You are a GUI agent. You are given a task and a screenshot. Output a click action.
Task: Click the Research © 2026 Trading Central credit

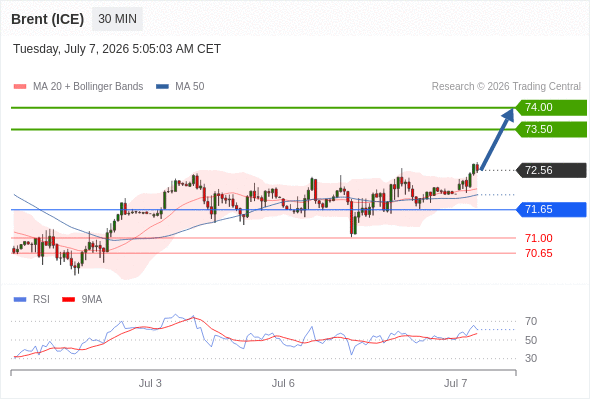[506, 87]
